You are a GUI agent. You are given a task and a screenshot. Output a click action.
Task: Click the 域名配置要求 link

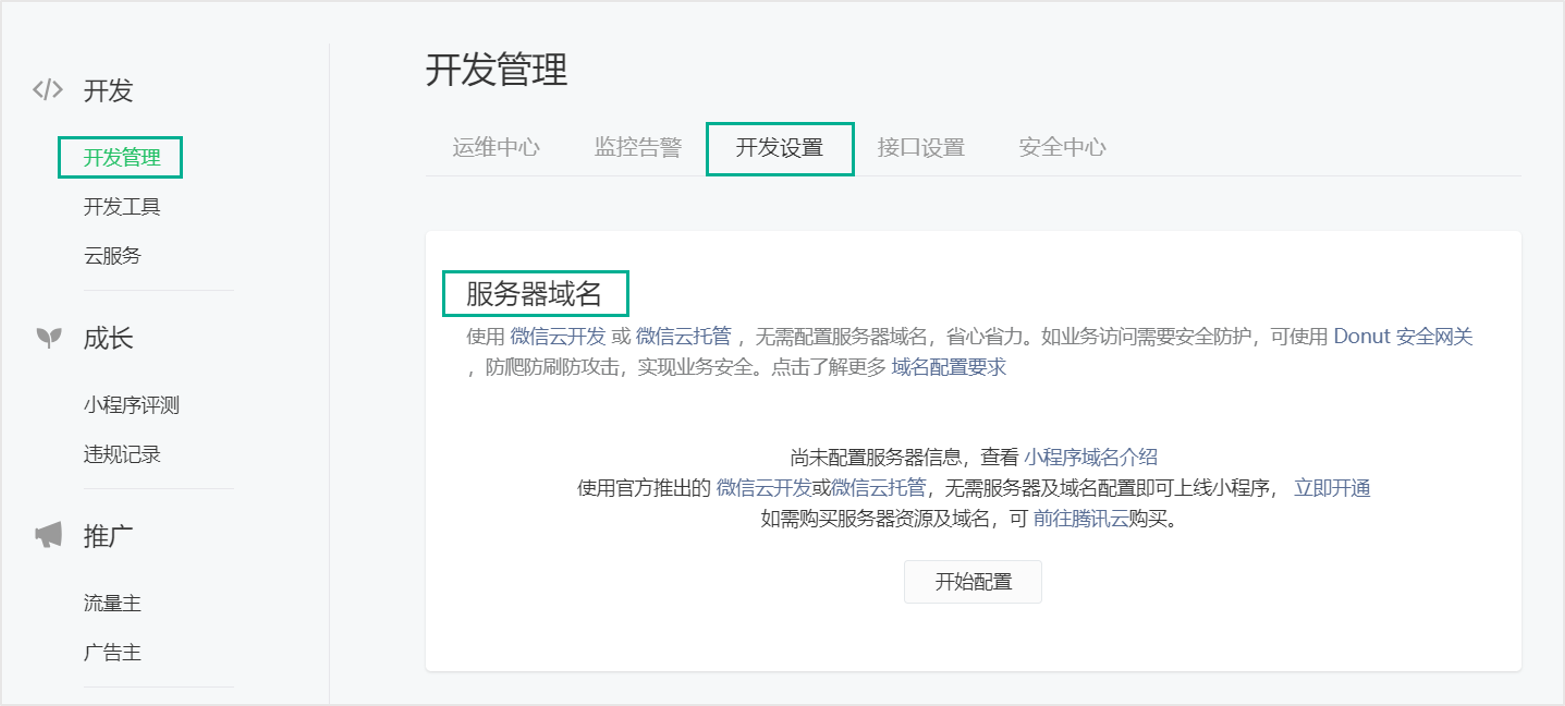[x=948, y=367]
